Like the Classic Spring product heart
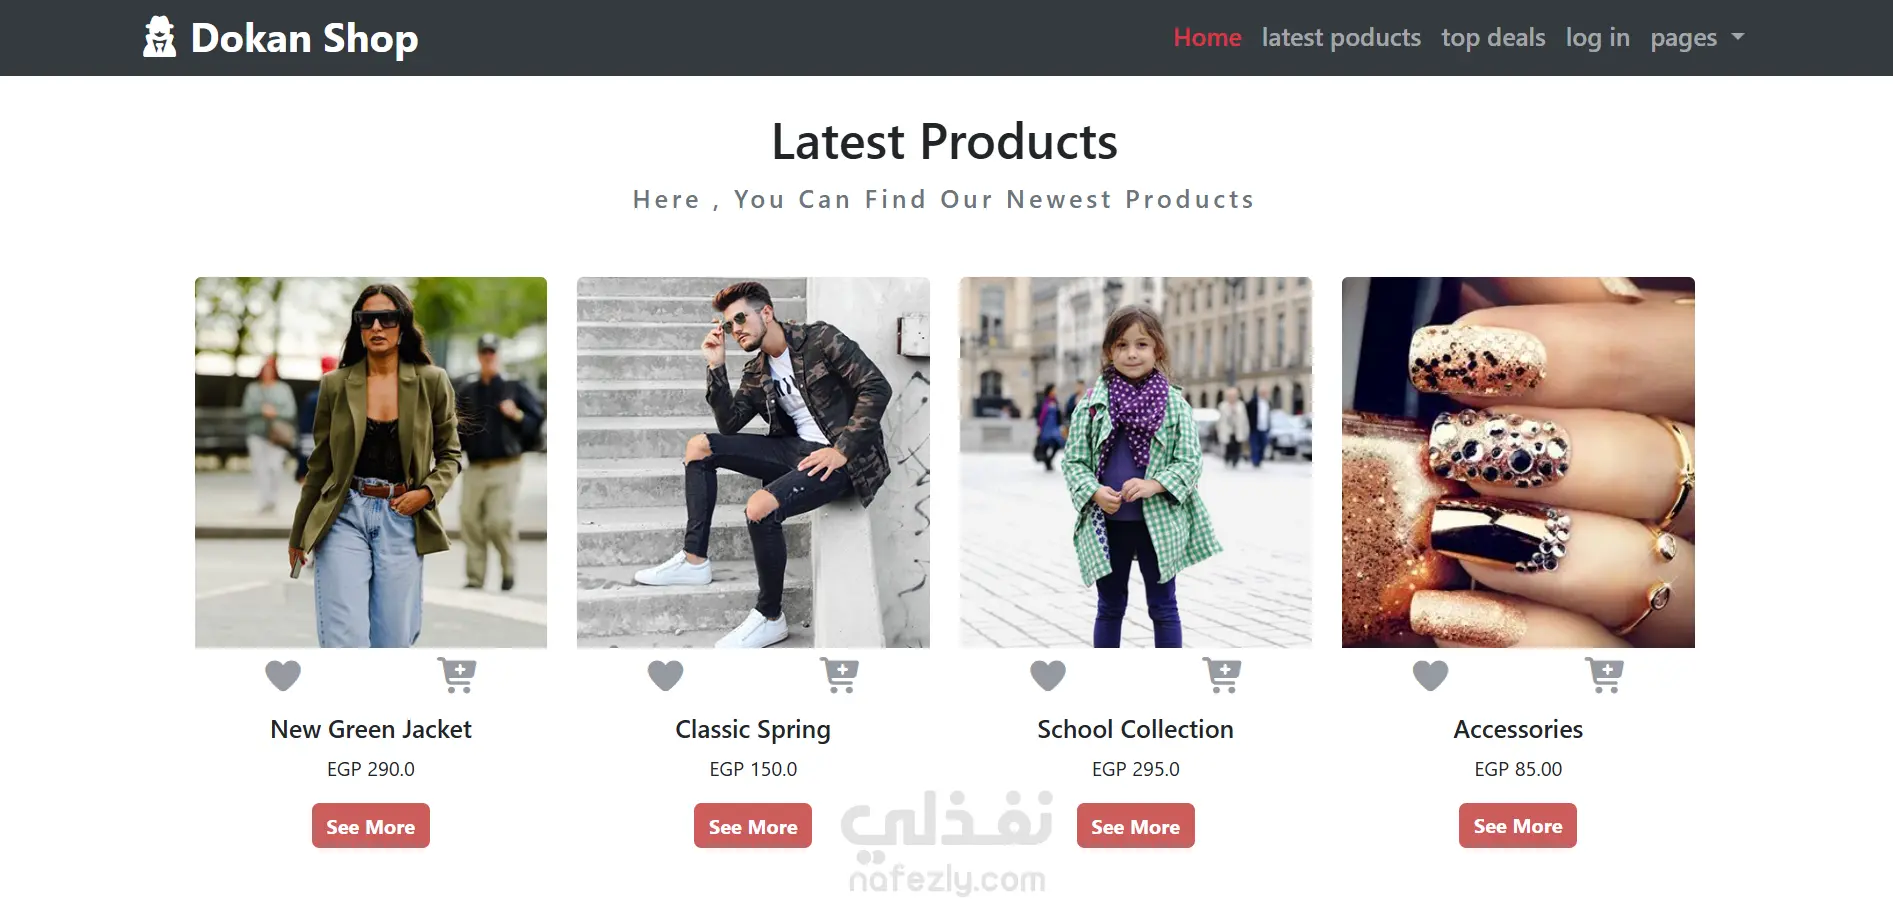This screenshot has height=899, width=1893. click(666, 676)
